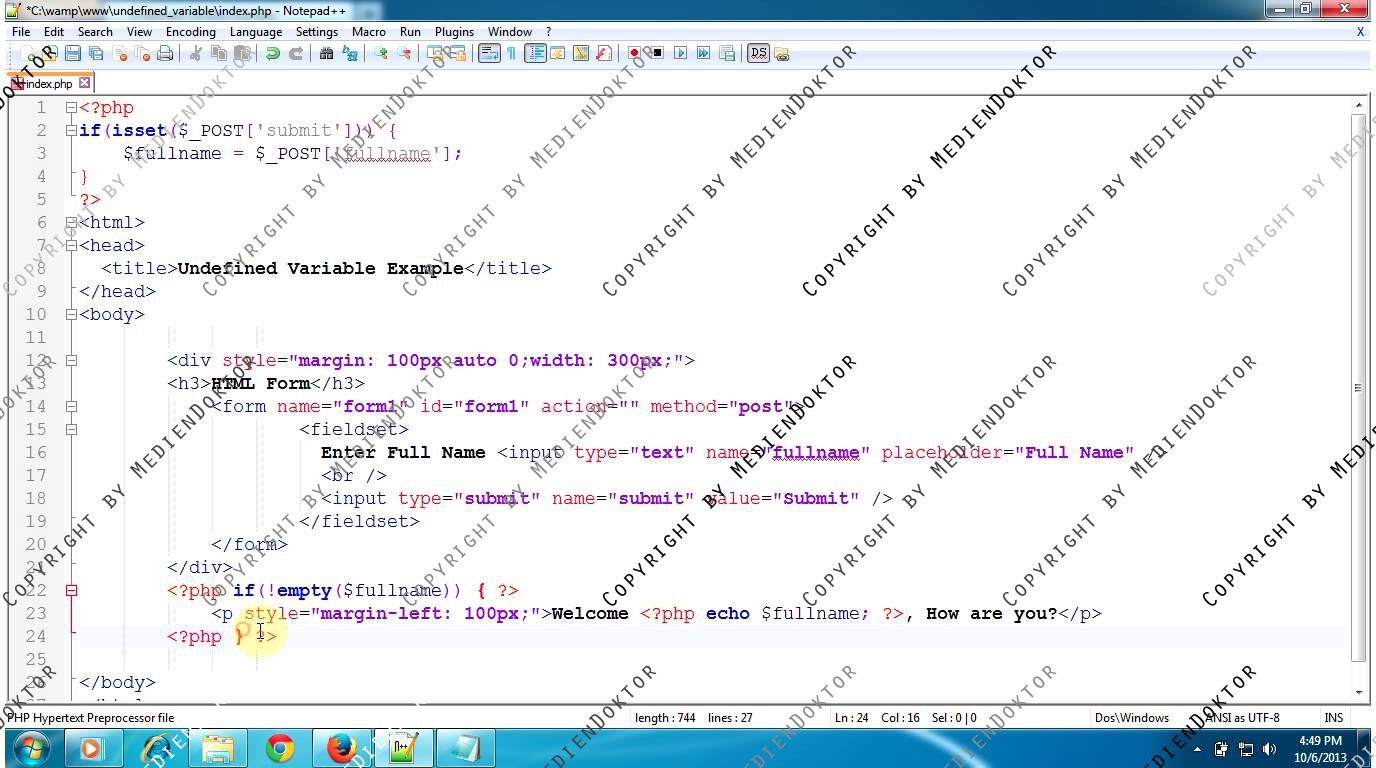Open the Plugins menu
Screen dimensions: 1376x768
tap(454, 32)
